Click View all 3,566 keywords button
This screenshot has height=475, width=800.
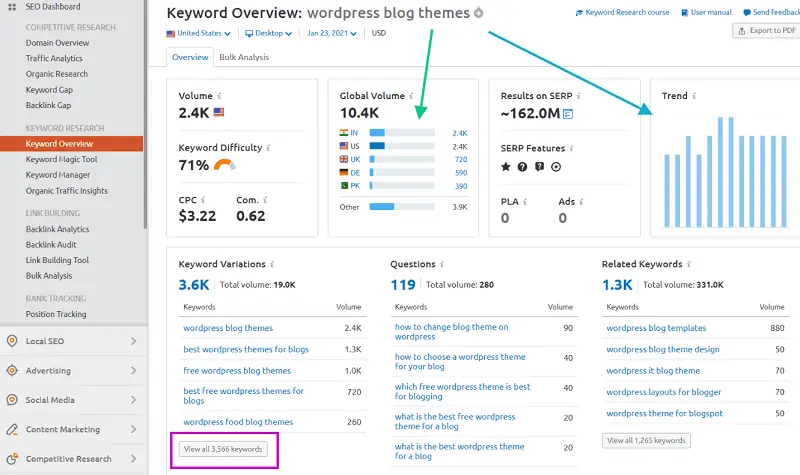pos(223,449)
